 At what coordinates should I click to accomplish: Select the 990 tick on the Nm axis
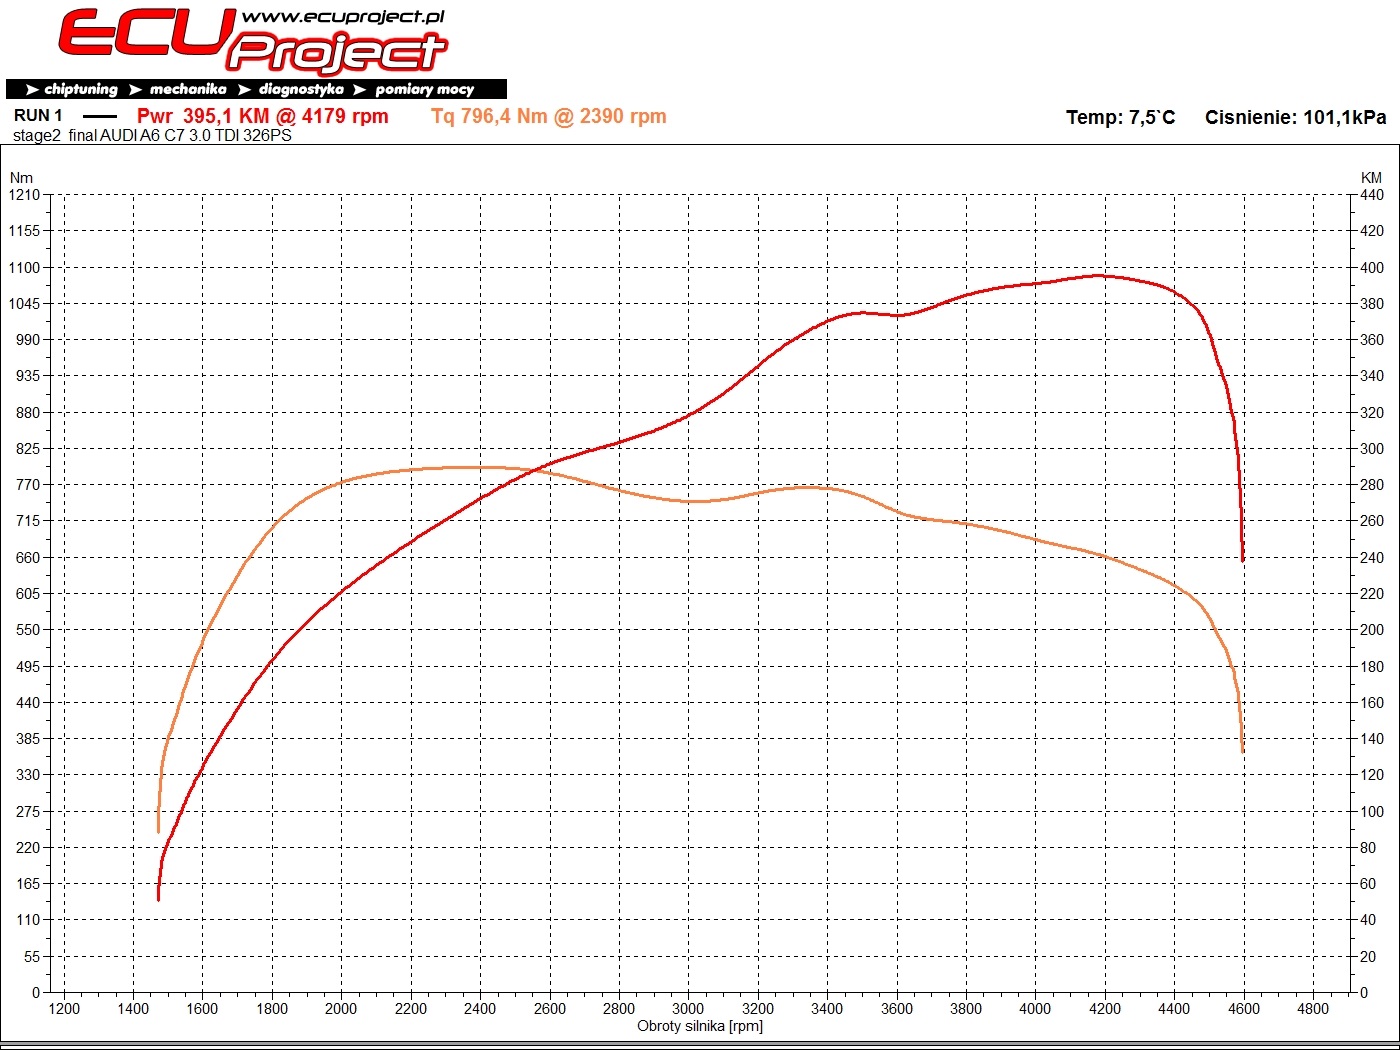coord(28,340)
